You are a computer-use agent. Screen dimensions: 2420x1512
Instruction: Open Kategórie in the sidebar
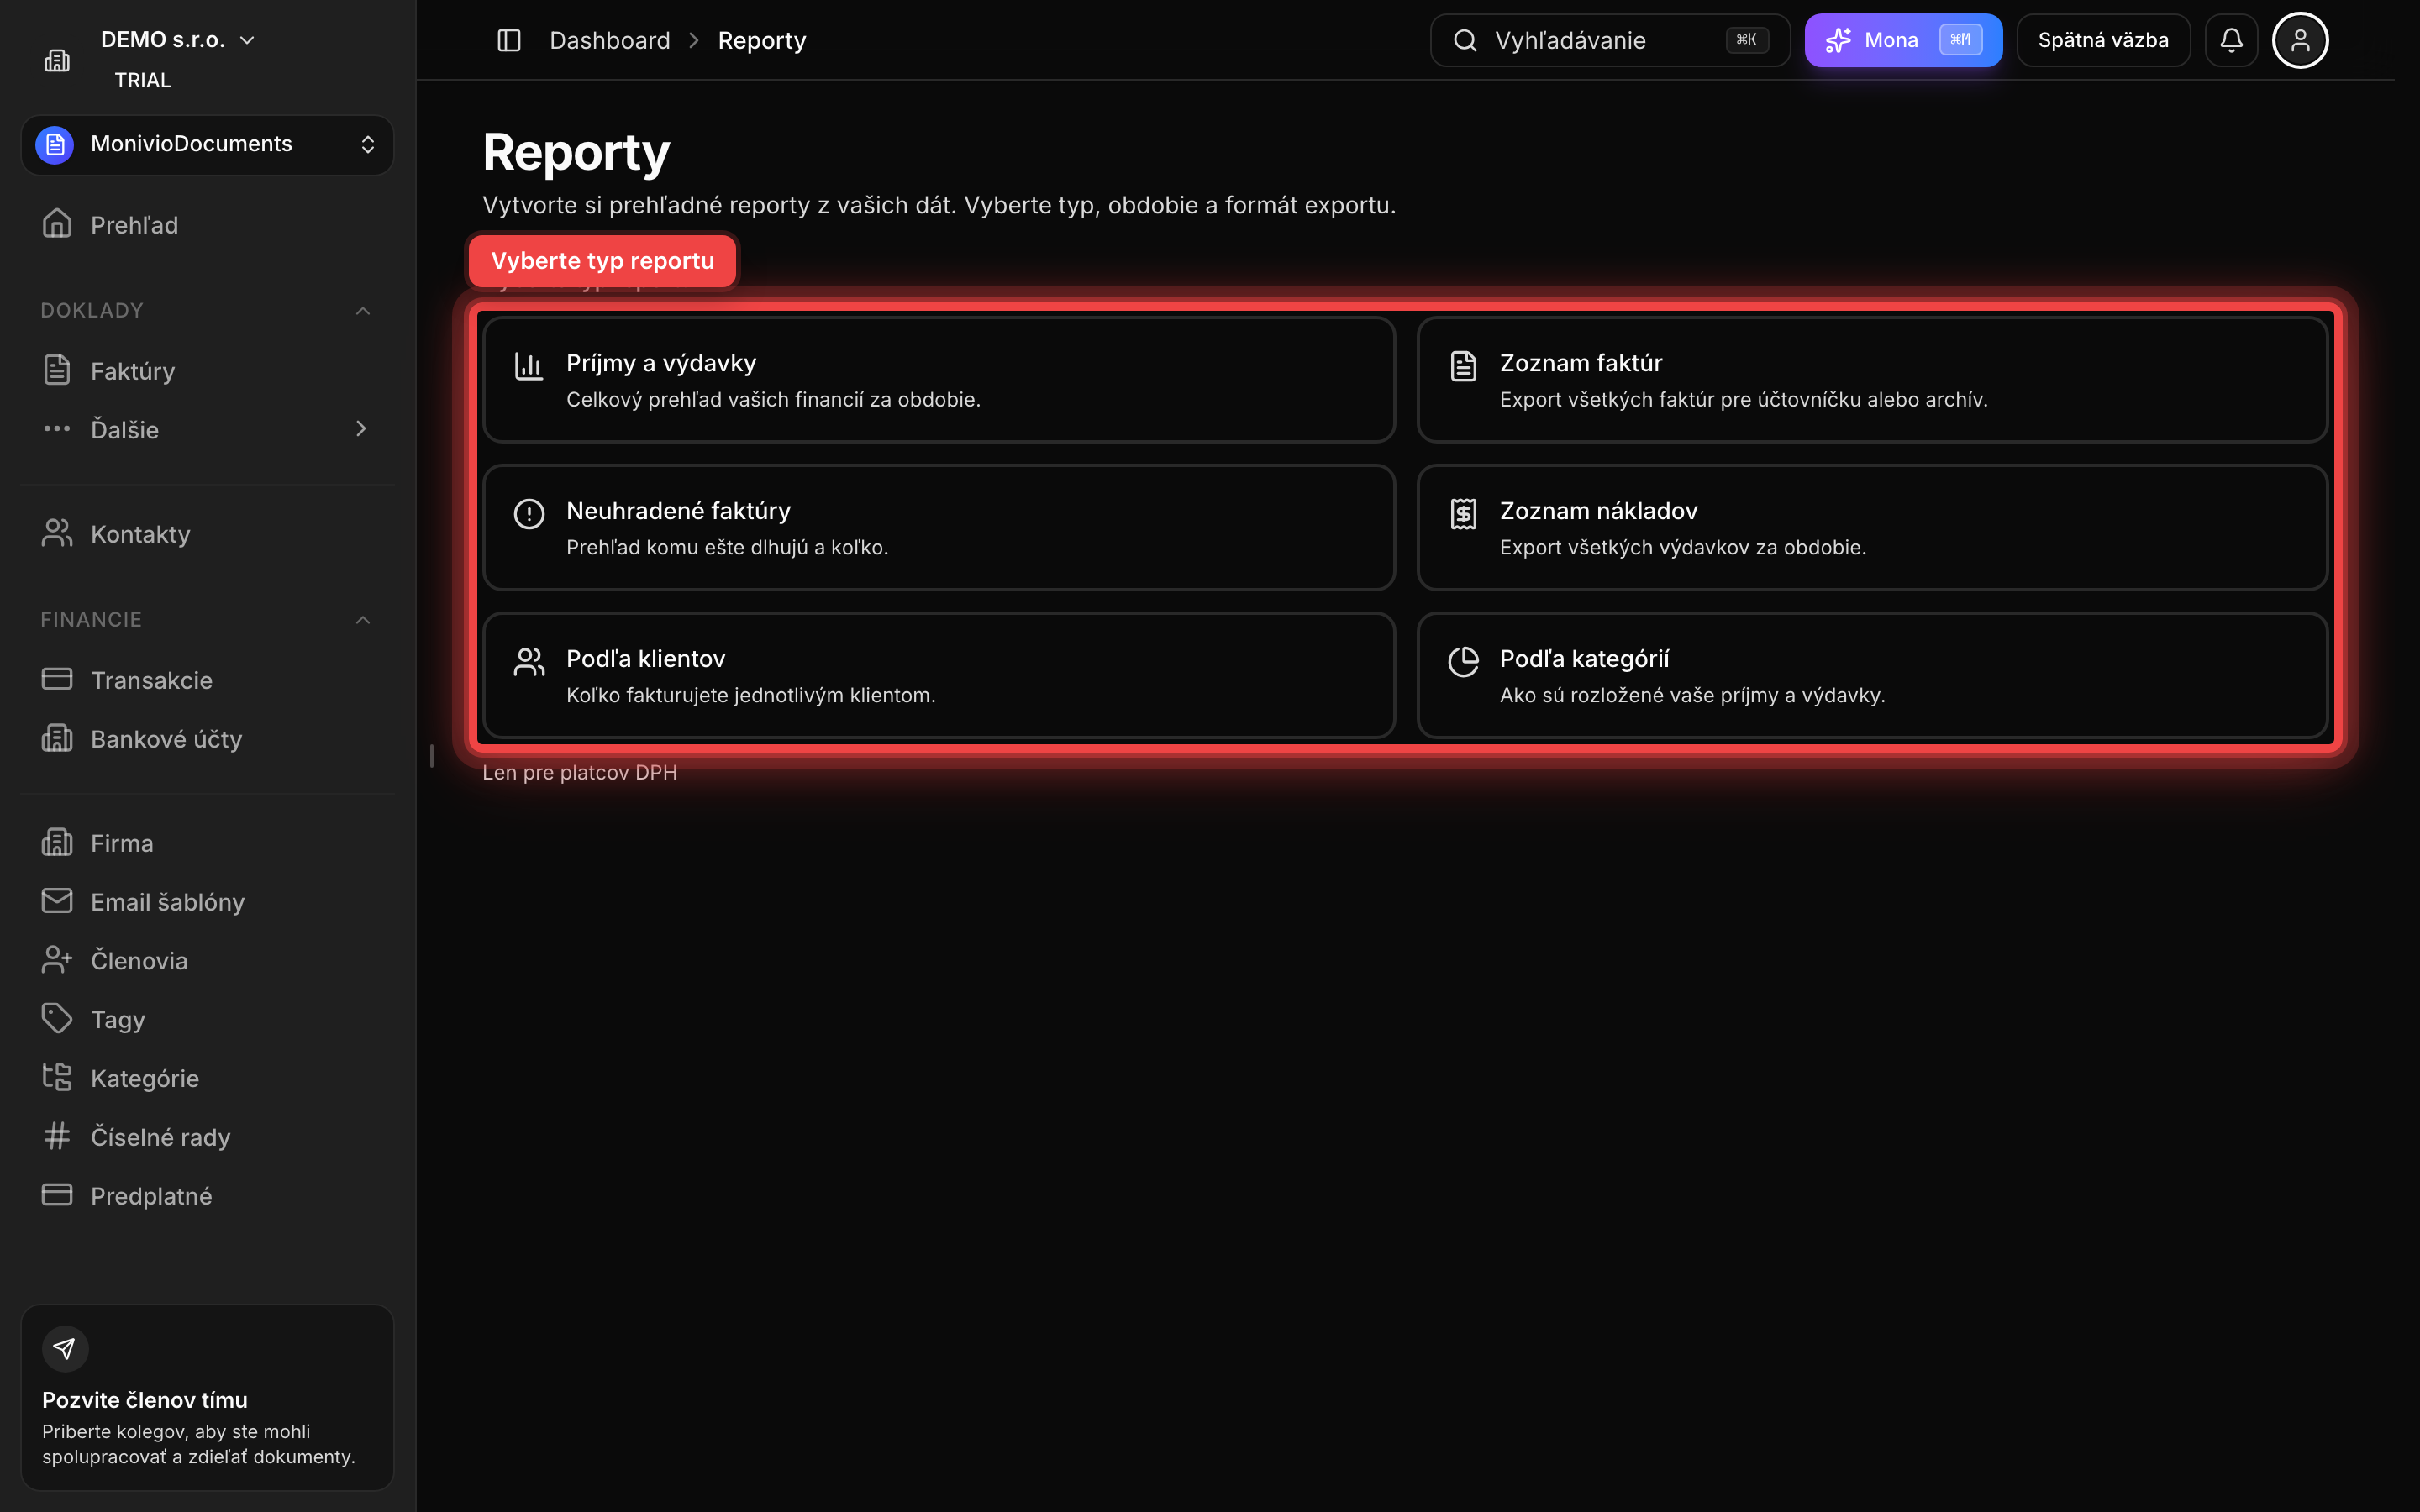pyautogui.click(x=207, y=1078)
